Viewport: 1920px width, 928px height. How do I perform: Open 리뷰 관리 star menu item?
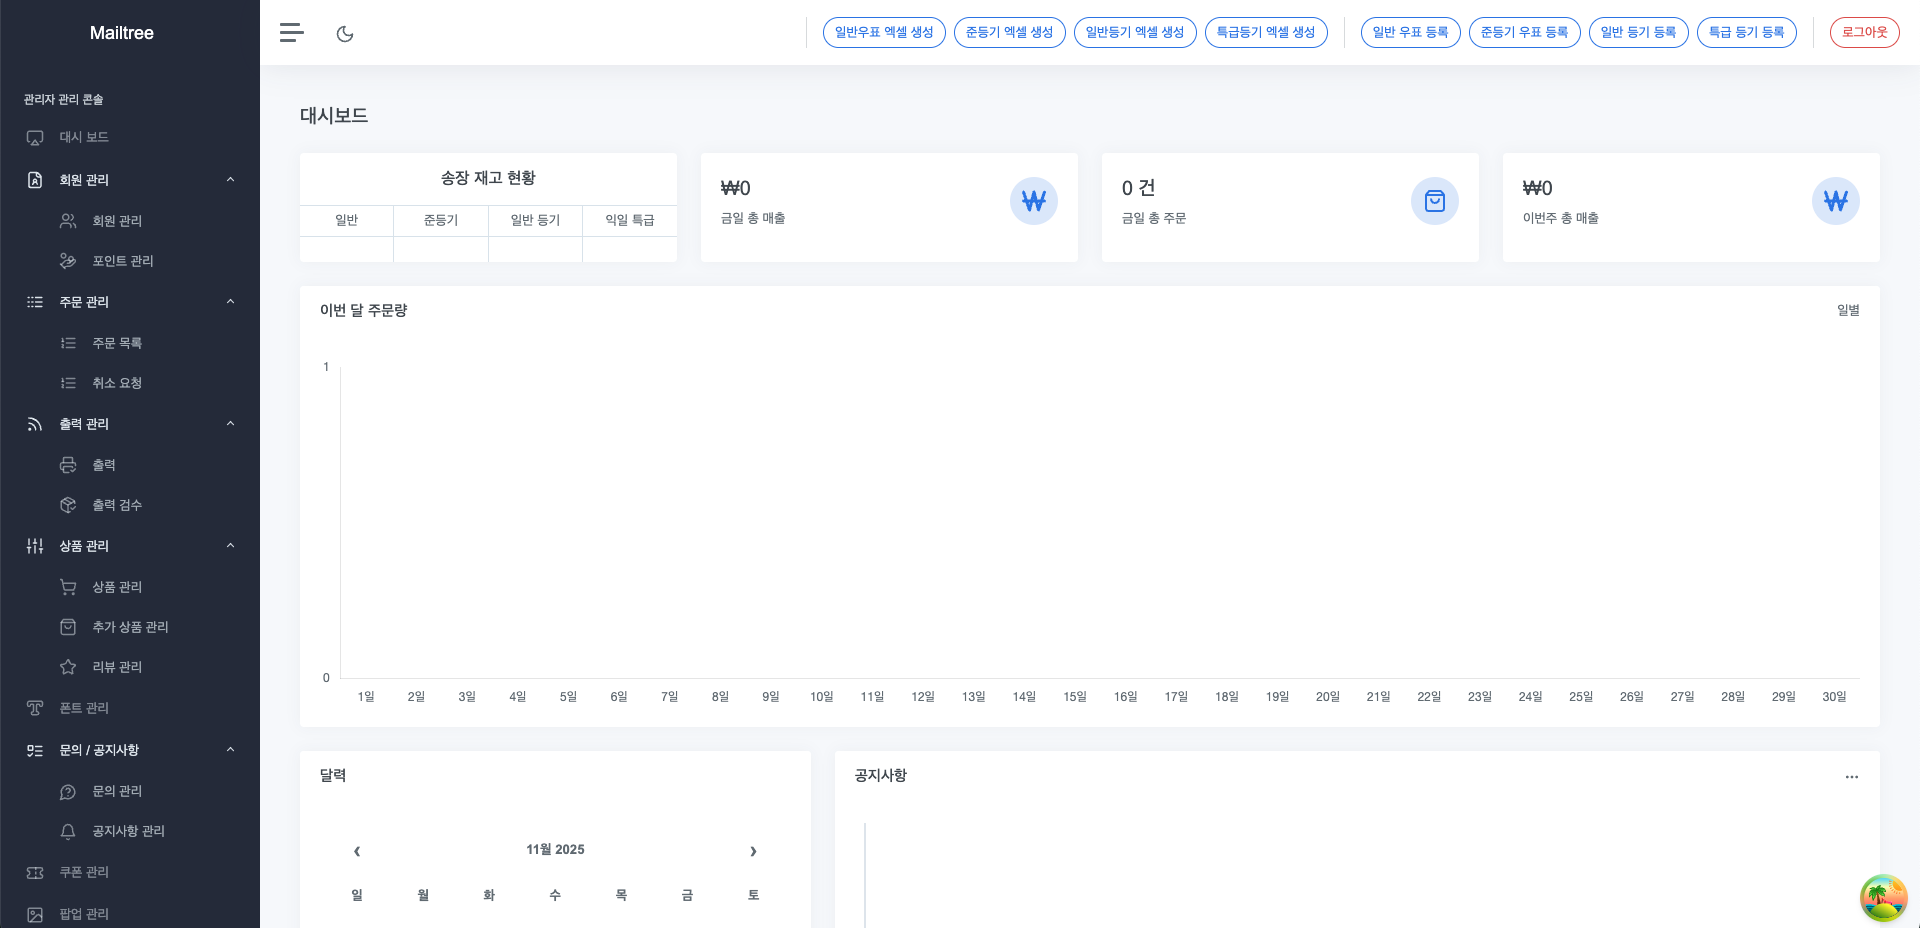pos(116,667)
